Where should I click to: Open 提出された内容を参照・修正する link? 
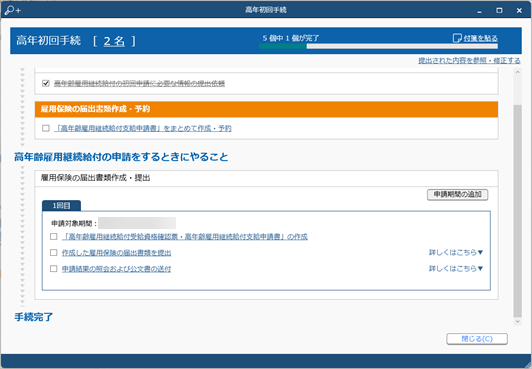coord(469,60)
